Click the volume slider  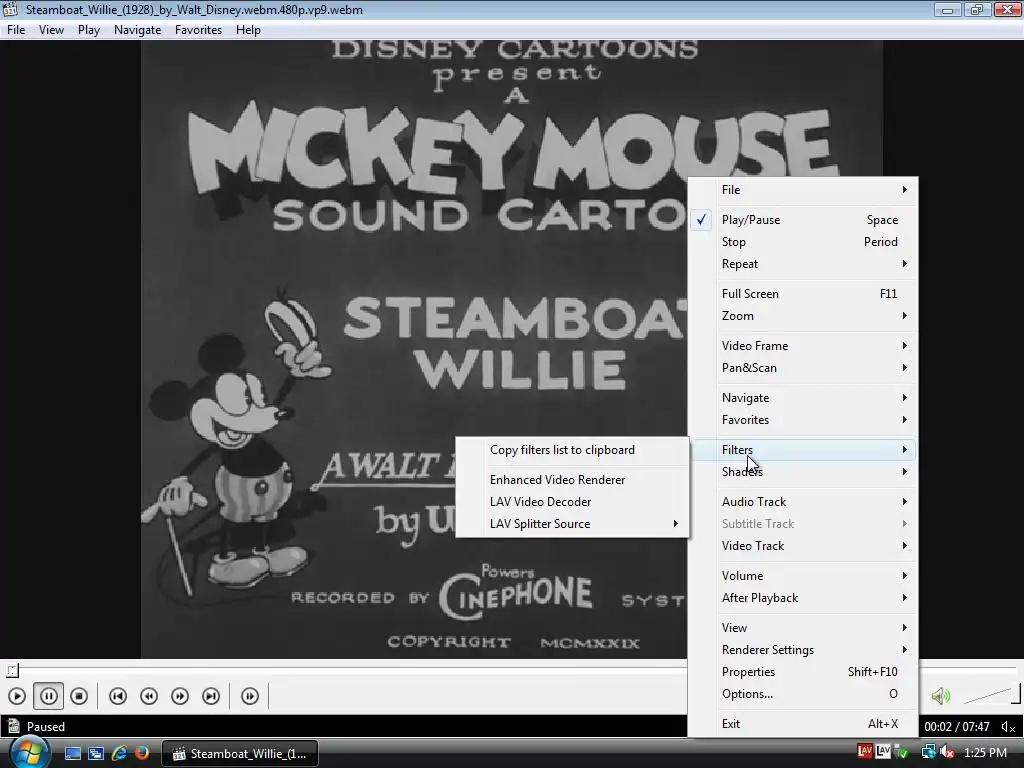tap(991, 695)
